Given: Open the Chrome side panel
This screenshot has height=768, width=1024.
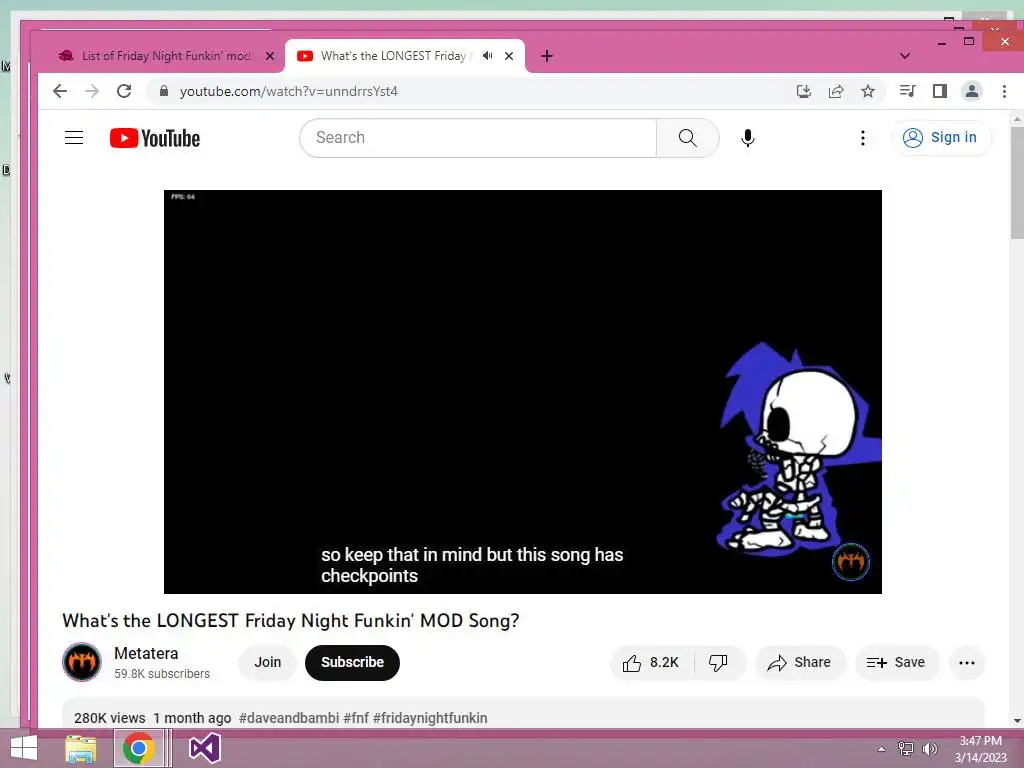Looking at the screenshot, I should coord(940,91).
